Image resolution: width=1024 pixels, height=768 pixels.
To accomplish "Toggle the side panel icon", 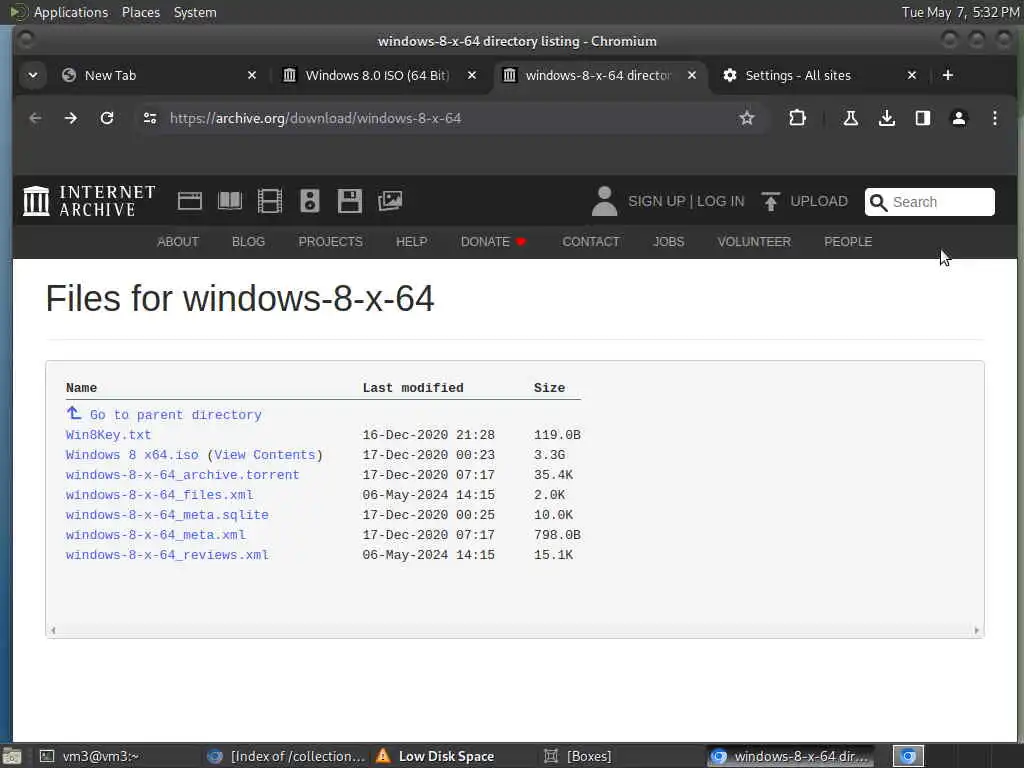I will pos(923,118).
